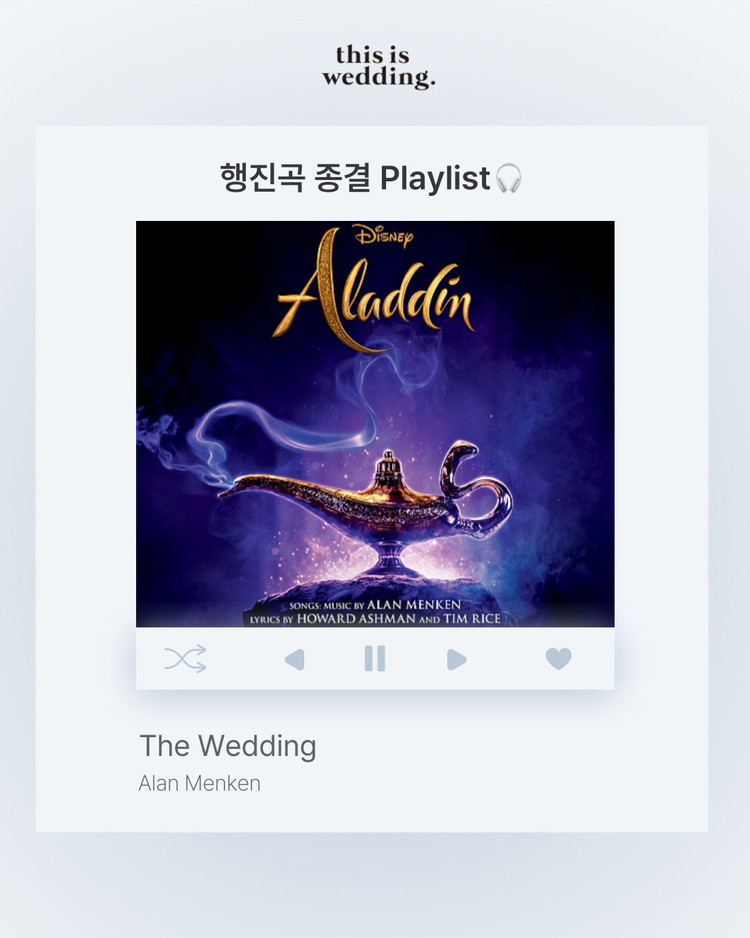
Task: Select the song title The Wedding
Action: pos(228,746)
